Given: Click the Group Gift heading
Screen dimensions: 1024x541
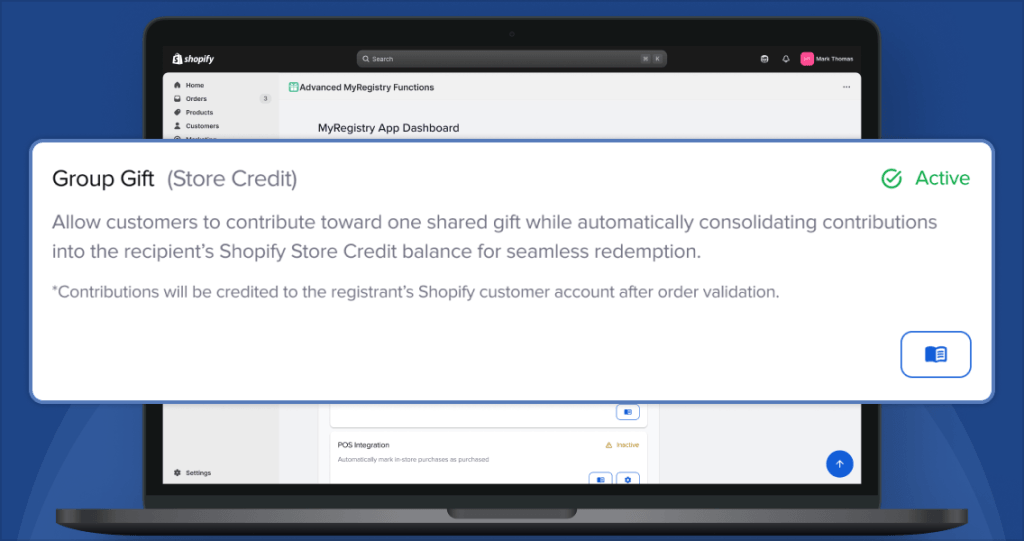Looking at the screenshot, I should 103,178.
